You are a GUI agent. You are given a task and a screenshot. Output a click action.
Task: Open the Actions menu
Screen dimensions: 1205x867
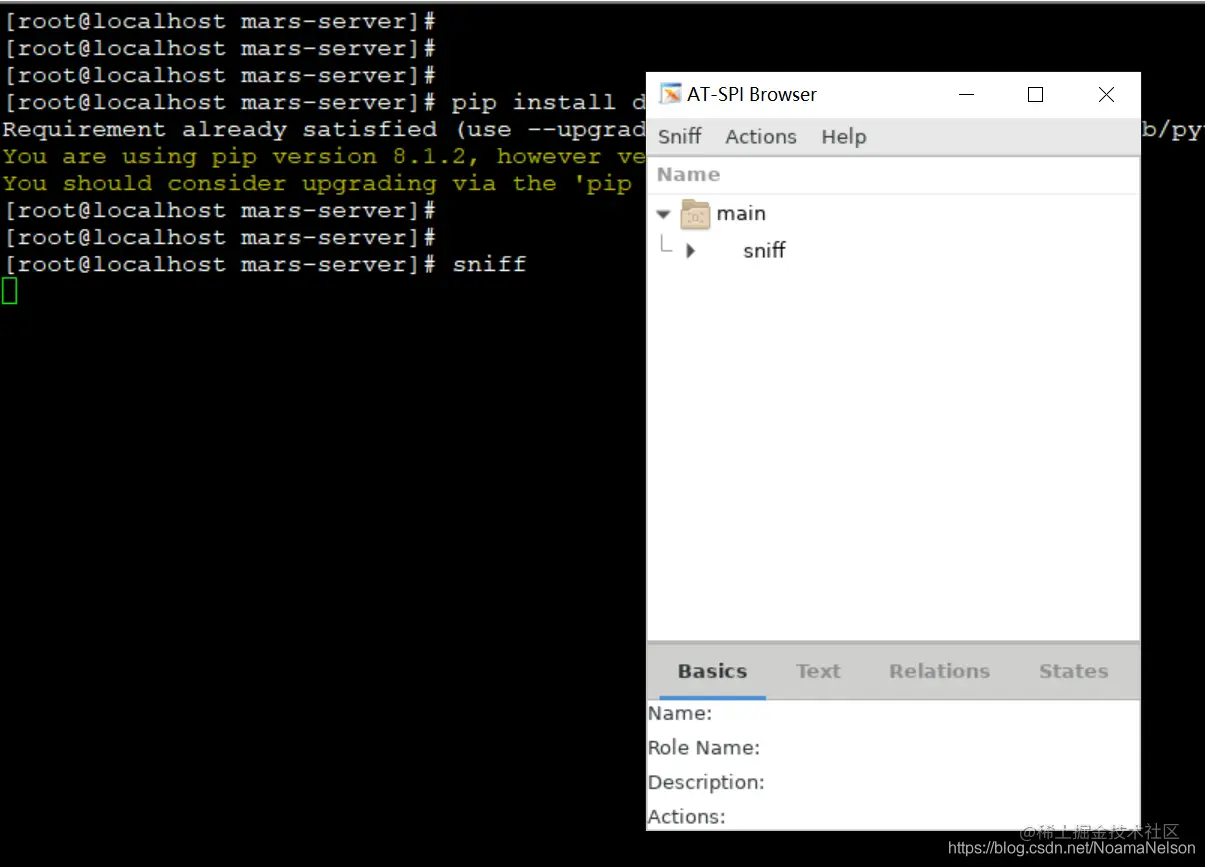pos(761,136)
